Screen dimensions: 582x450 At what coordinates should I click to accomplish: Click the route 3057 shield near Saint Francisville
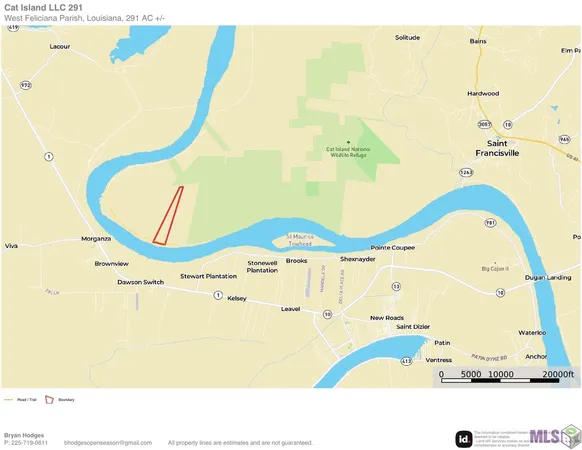pyautogui.click(x=484, y=124)
